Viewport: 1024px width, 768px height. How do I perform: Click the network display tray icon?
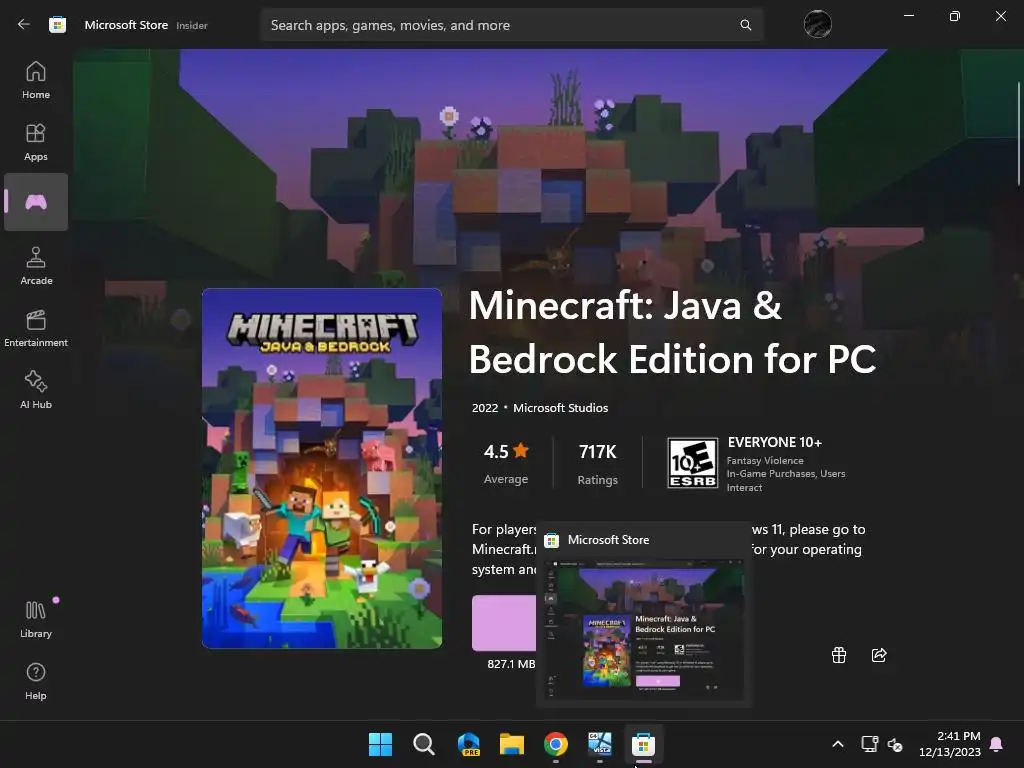point(869,744)
